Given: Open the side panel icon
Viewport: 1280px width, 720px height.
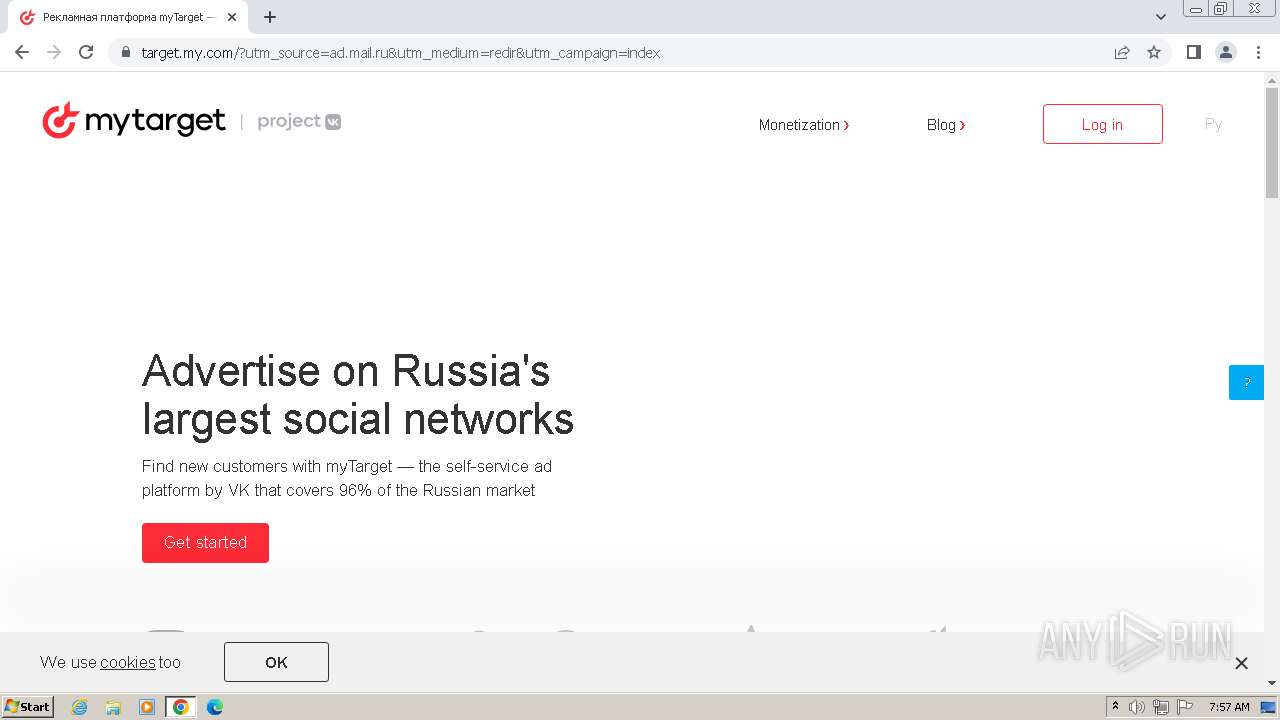Looking at the screenshot, I should tap(1193, 52).
